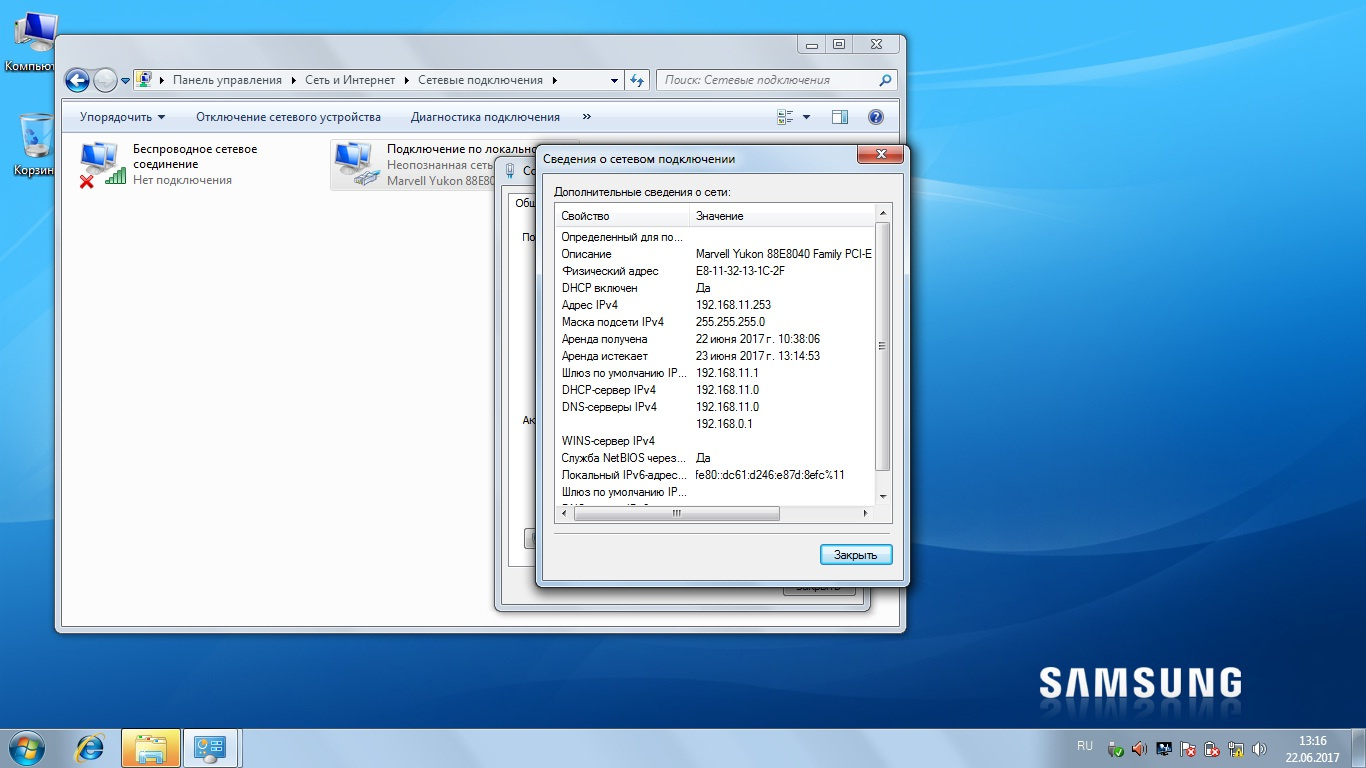This screenshot has height=768, width=1366.
Task: Select the Аренда получена row
Action: (x=715, y=339)
